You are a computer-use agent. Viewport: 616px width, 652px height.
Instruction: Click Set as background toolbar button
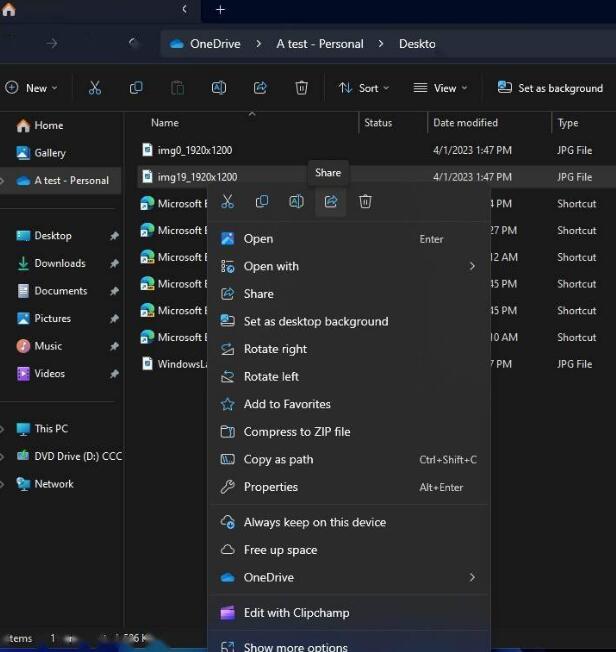pyautogui.click(x=550, y=88)
